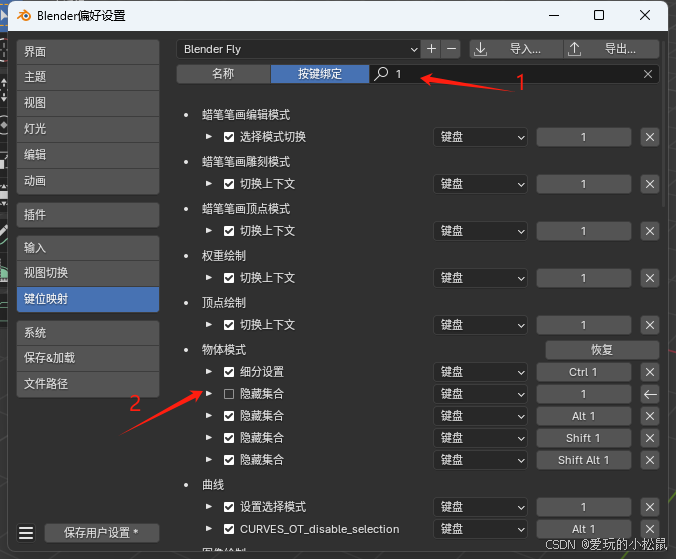The image size is (676, 559).
Task: Uncheck 设置选择模式 checkbox
Action: [x=229, y=507]
